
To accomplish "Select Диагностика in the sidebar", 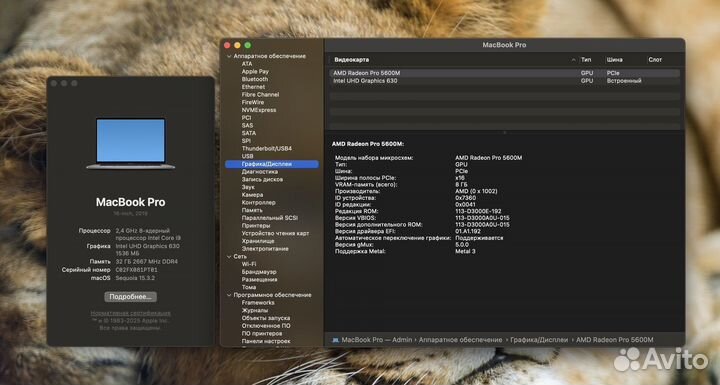I will 259,172.
